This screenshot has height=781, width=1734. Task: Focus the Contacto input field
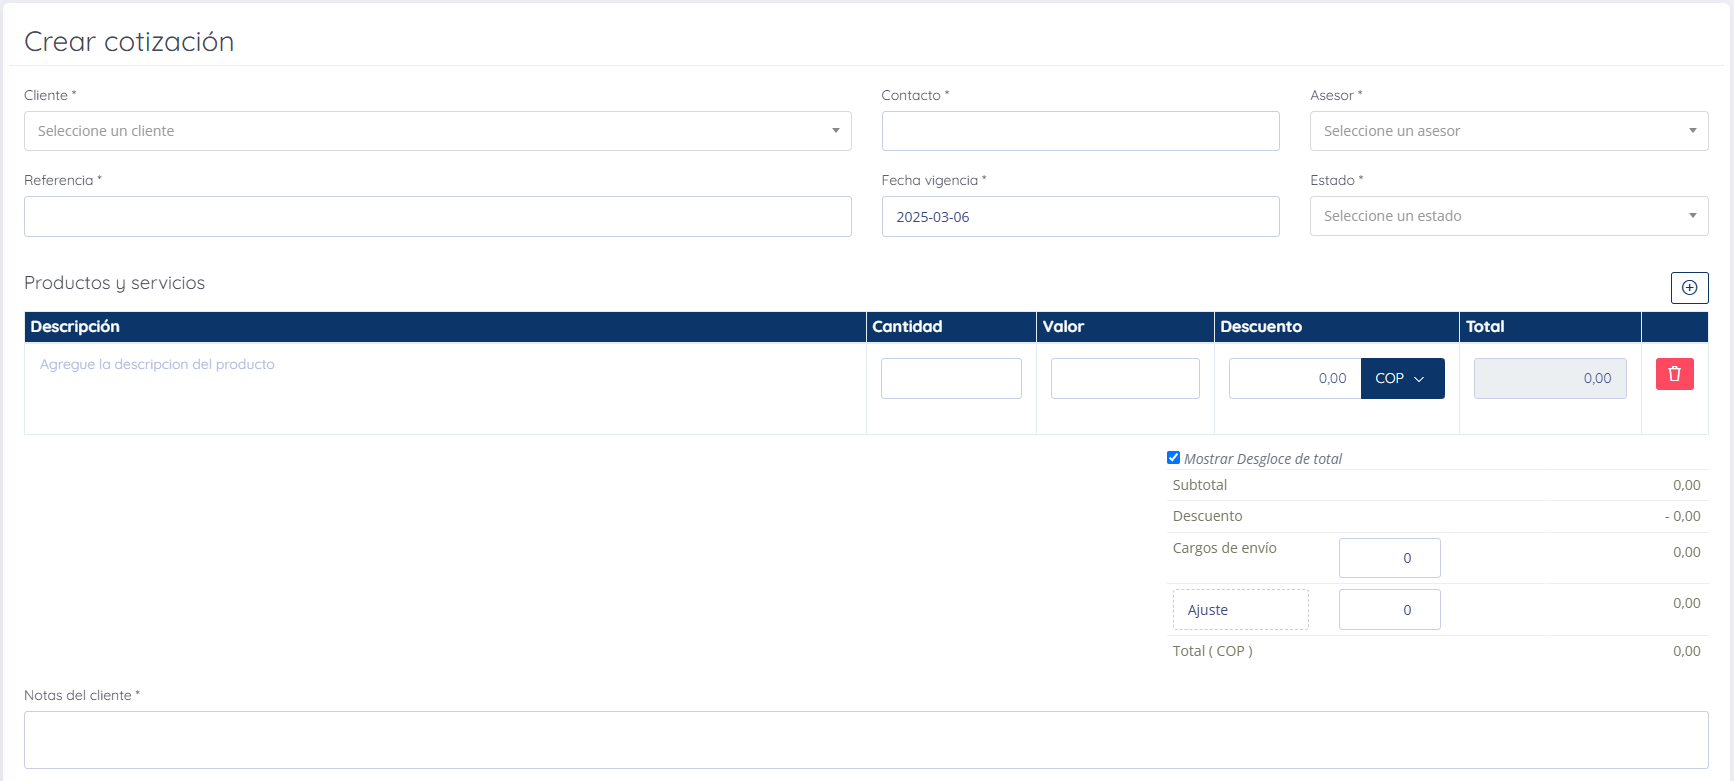1080,131
